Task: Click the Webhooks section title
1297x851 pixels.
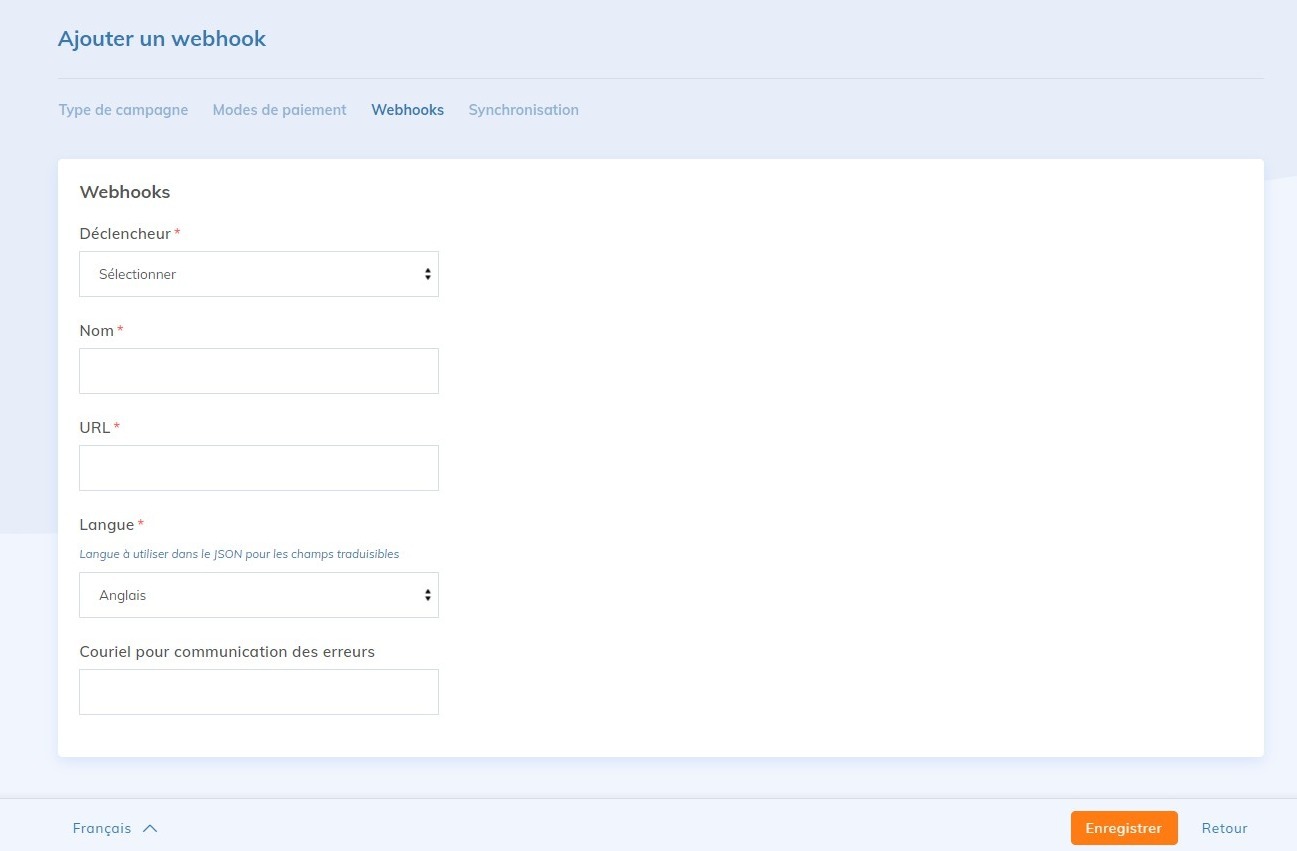Action: point(124,191)
